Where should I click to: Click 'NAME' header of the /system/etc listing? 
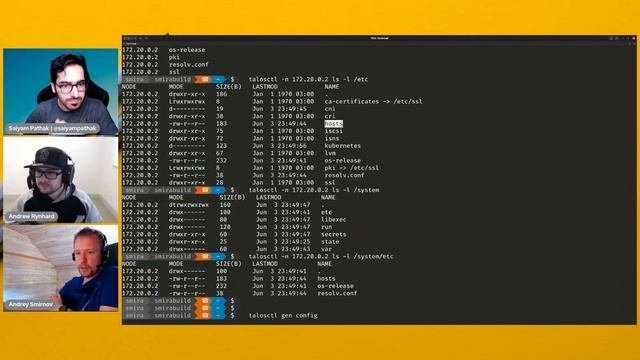click(x=324, y=264)
